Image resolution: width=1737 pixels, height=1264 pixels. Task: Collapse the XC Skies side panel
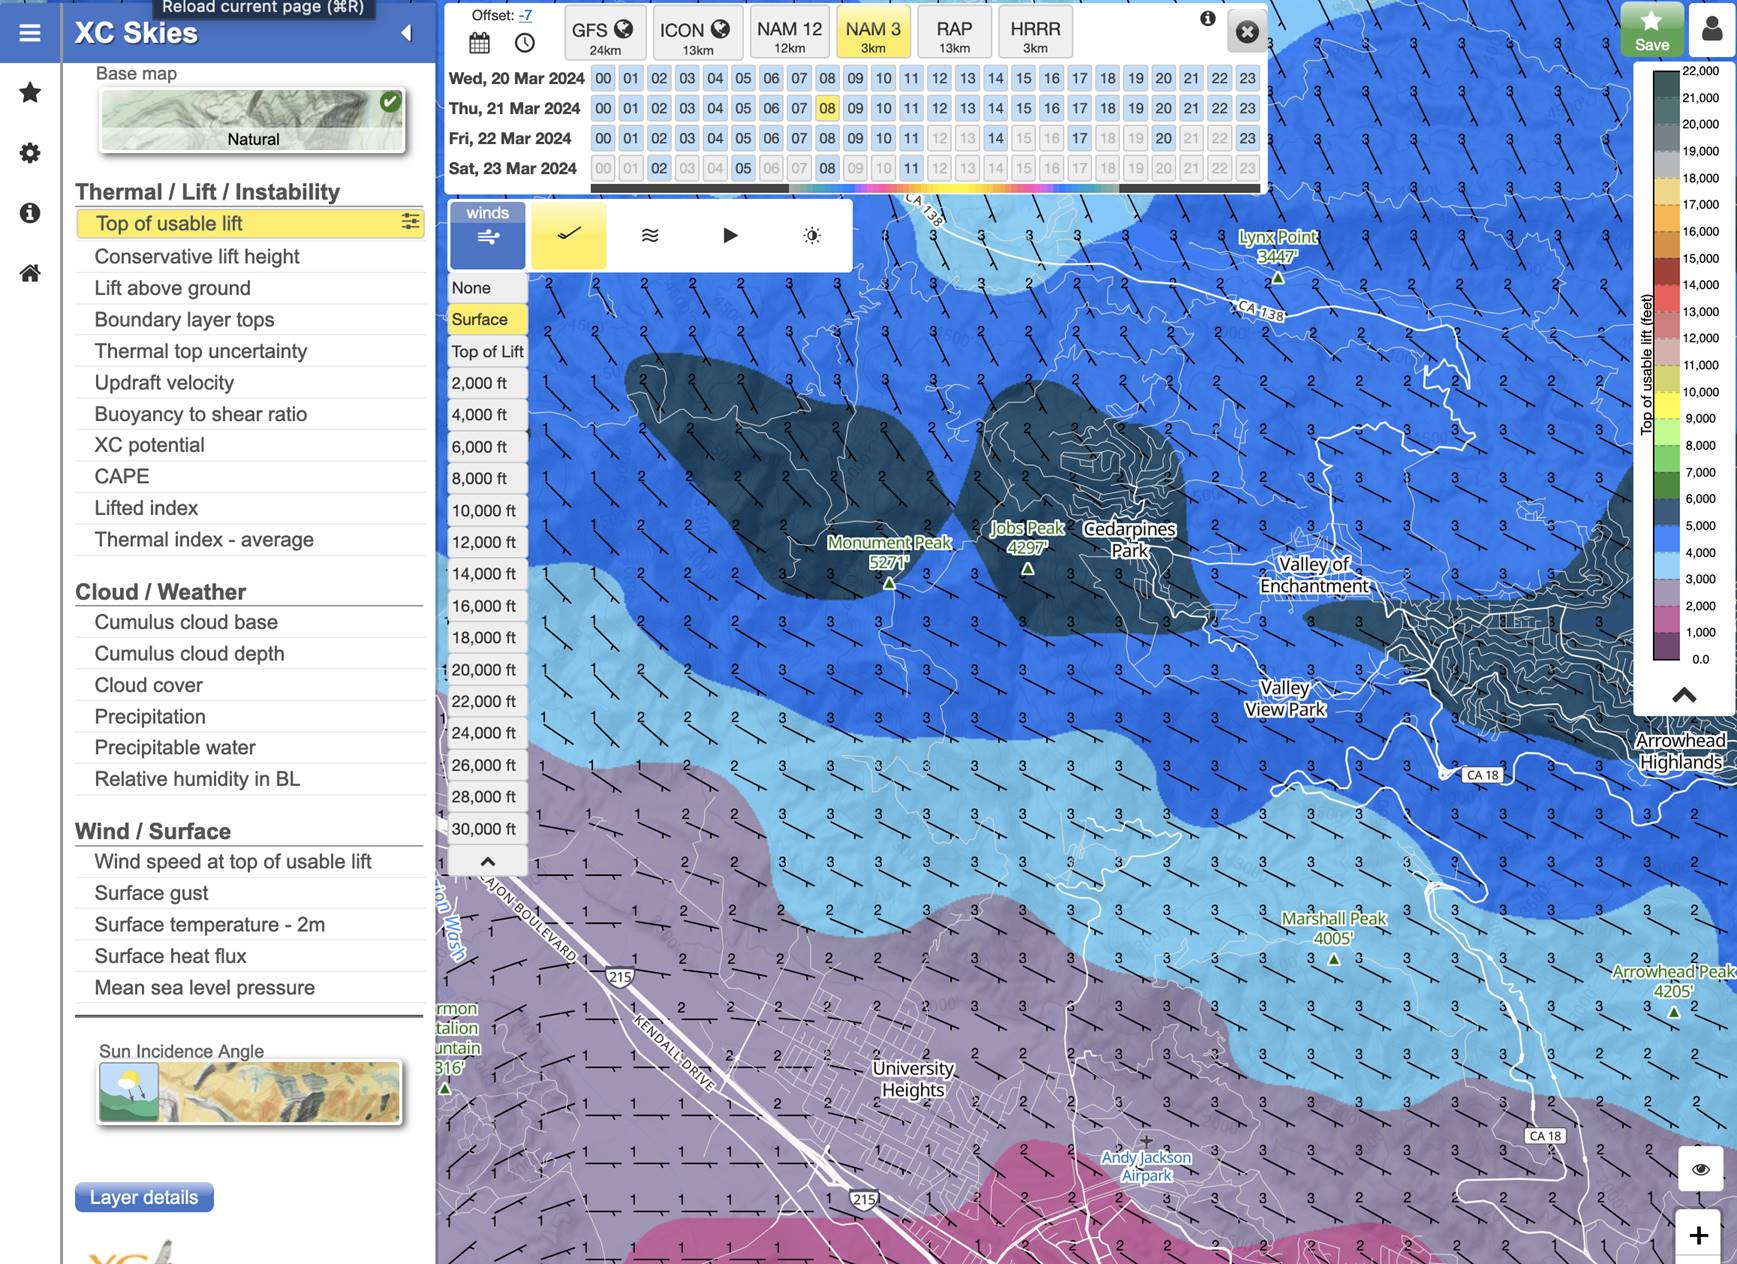[x=407, y=33]
